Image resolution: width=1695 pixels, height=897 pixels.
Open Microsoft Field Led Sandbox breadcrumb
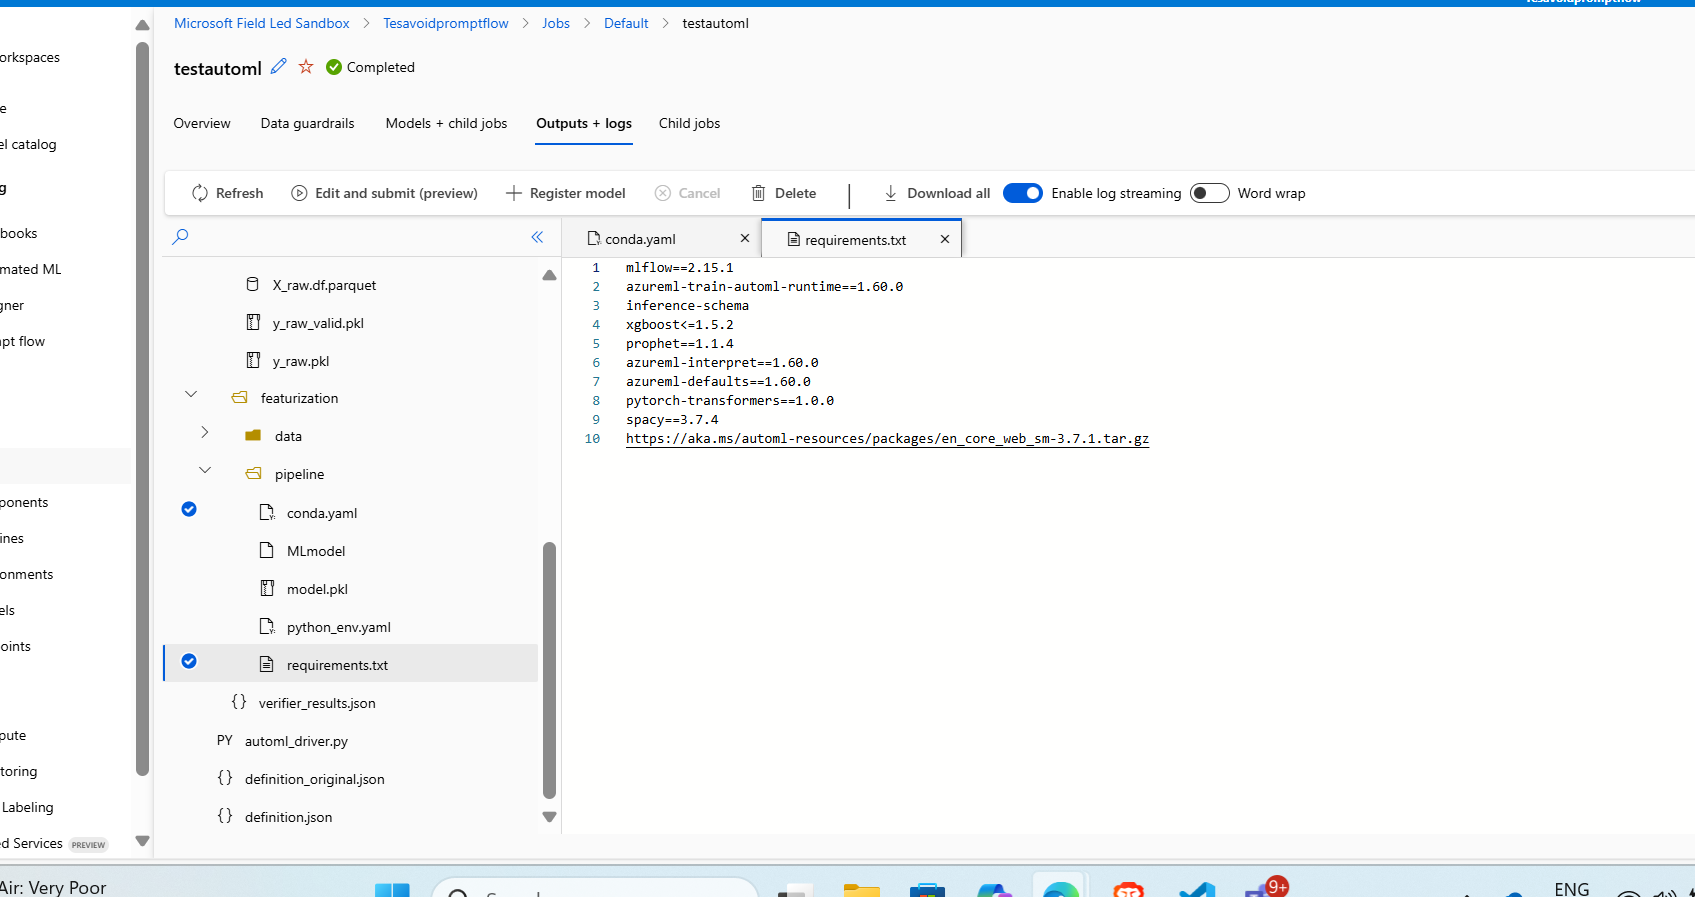(x=262, y=23)
